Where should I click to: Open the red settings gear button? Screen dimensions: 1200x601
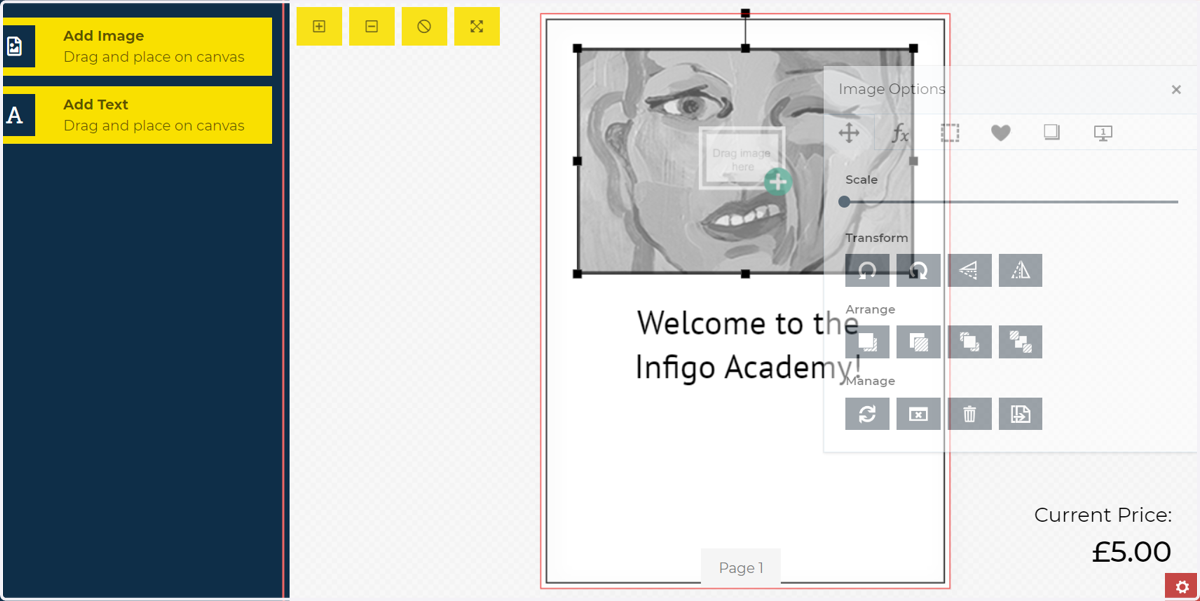1182,587
